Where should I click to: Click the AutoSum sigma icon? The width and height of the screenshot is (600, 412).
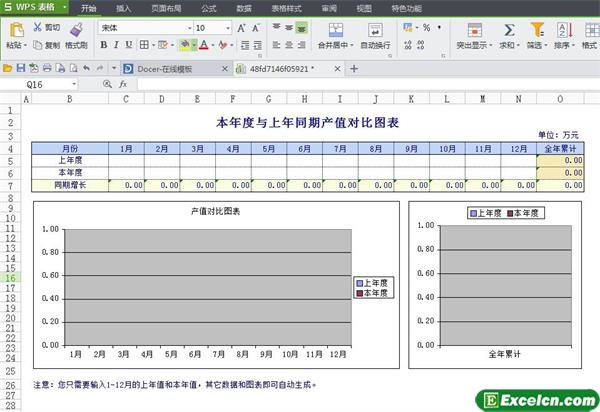click(x=509, y=29)
